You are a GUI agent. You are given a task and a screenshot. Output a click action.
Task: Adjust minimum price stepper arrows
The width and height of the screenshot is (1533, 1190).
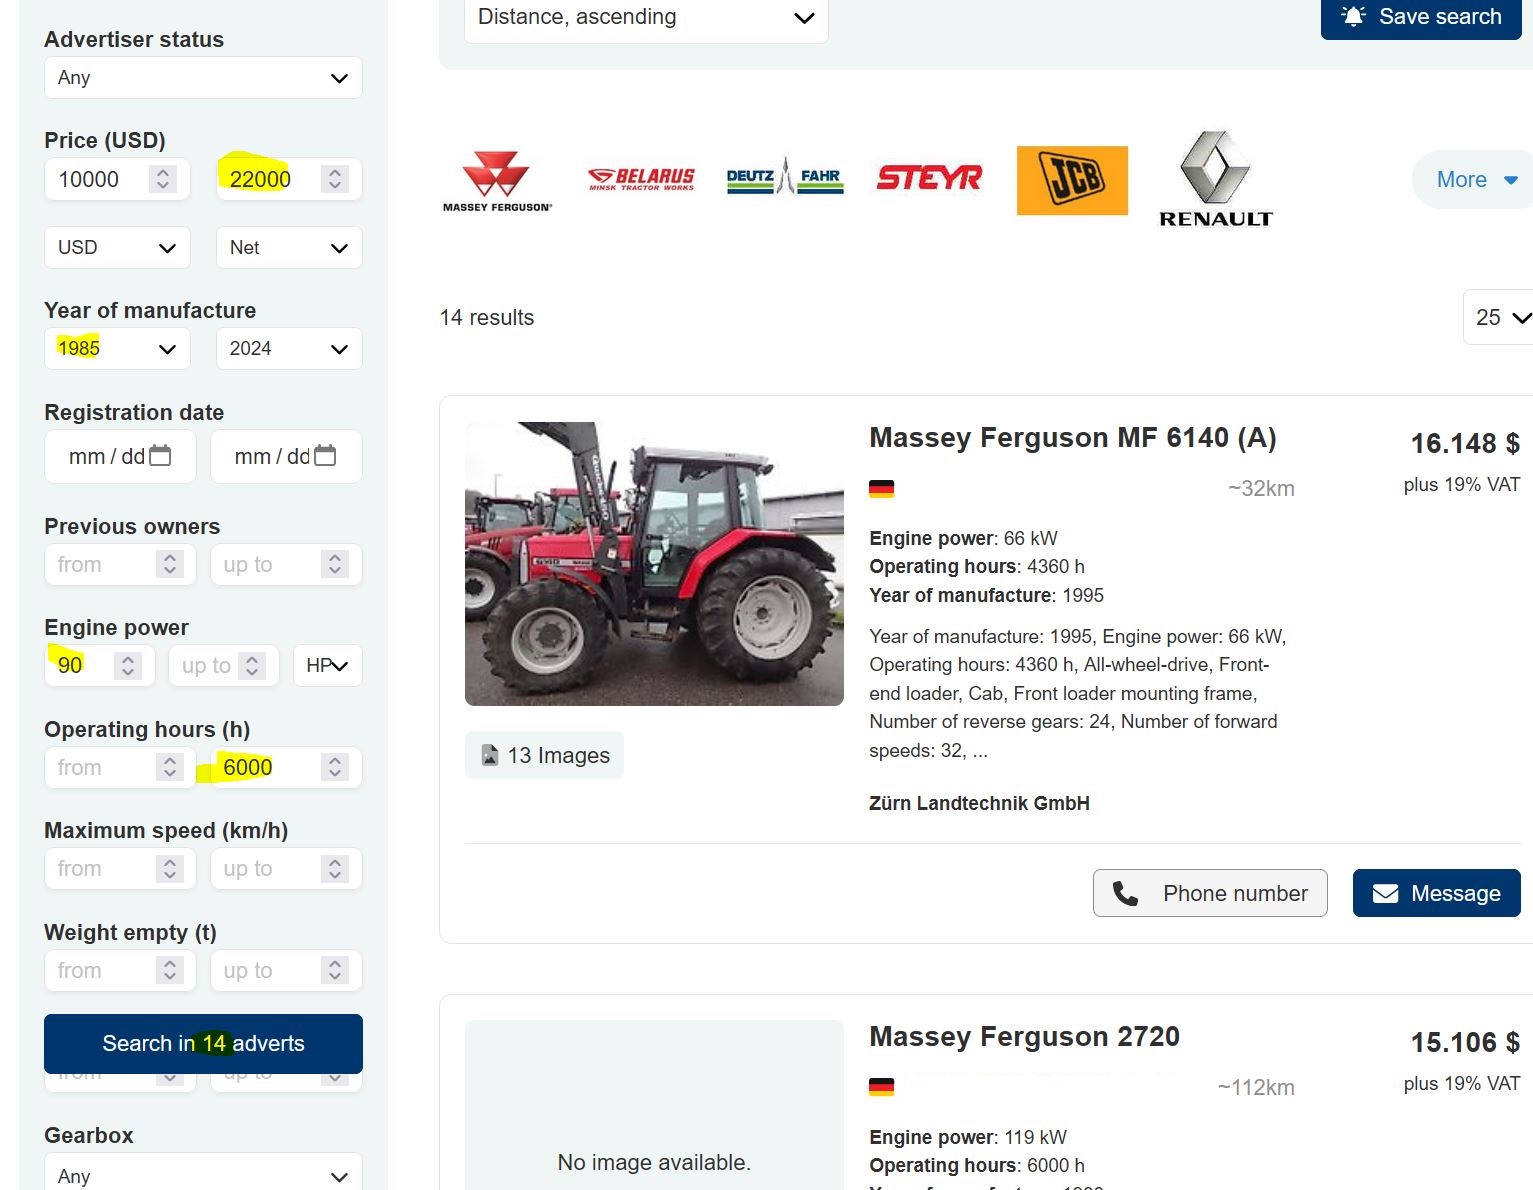pos(163,180)
